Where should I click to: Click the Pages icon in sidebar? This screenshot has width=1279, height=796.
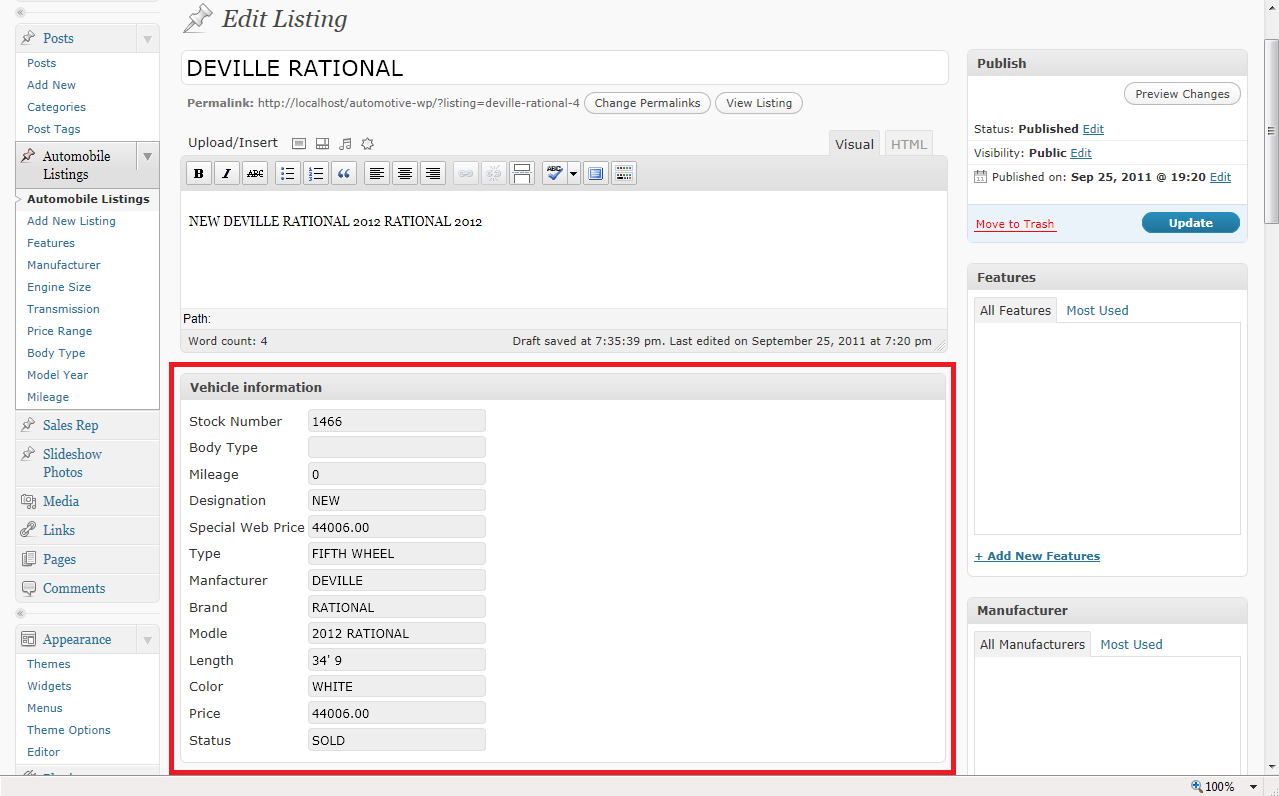click(x=29, y=559)
